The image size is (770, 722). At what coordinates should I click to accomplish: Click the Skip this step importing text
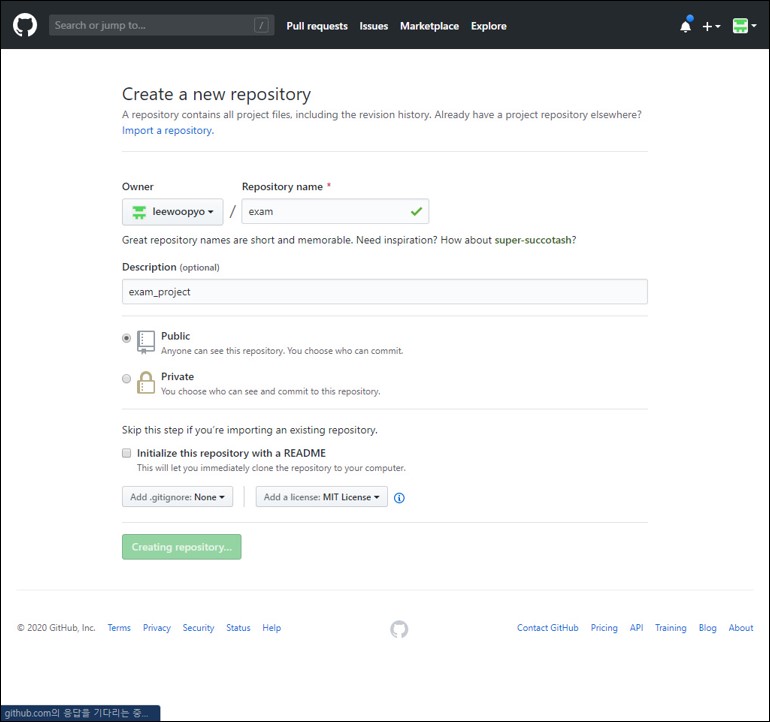[249, 430]
